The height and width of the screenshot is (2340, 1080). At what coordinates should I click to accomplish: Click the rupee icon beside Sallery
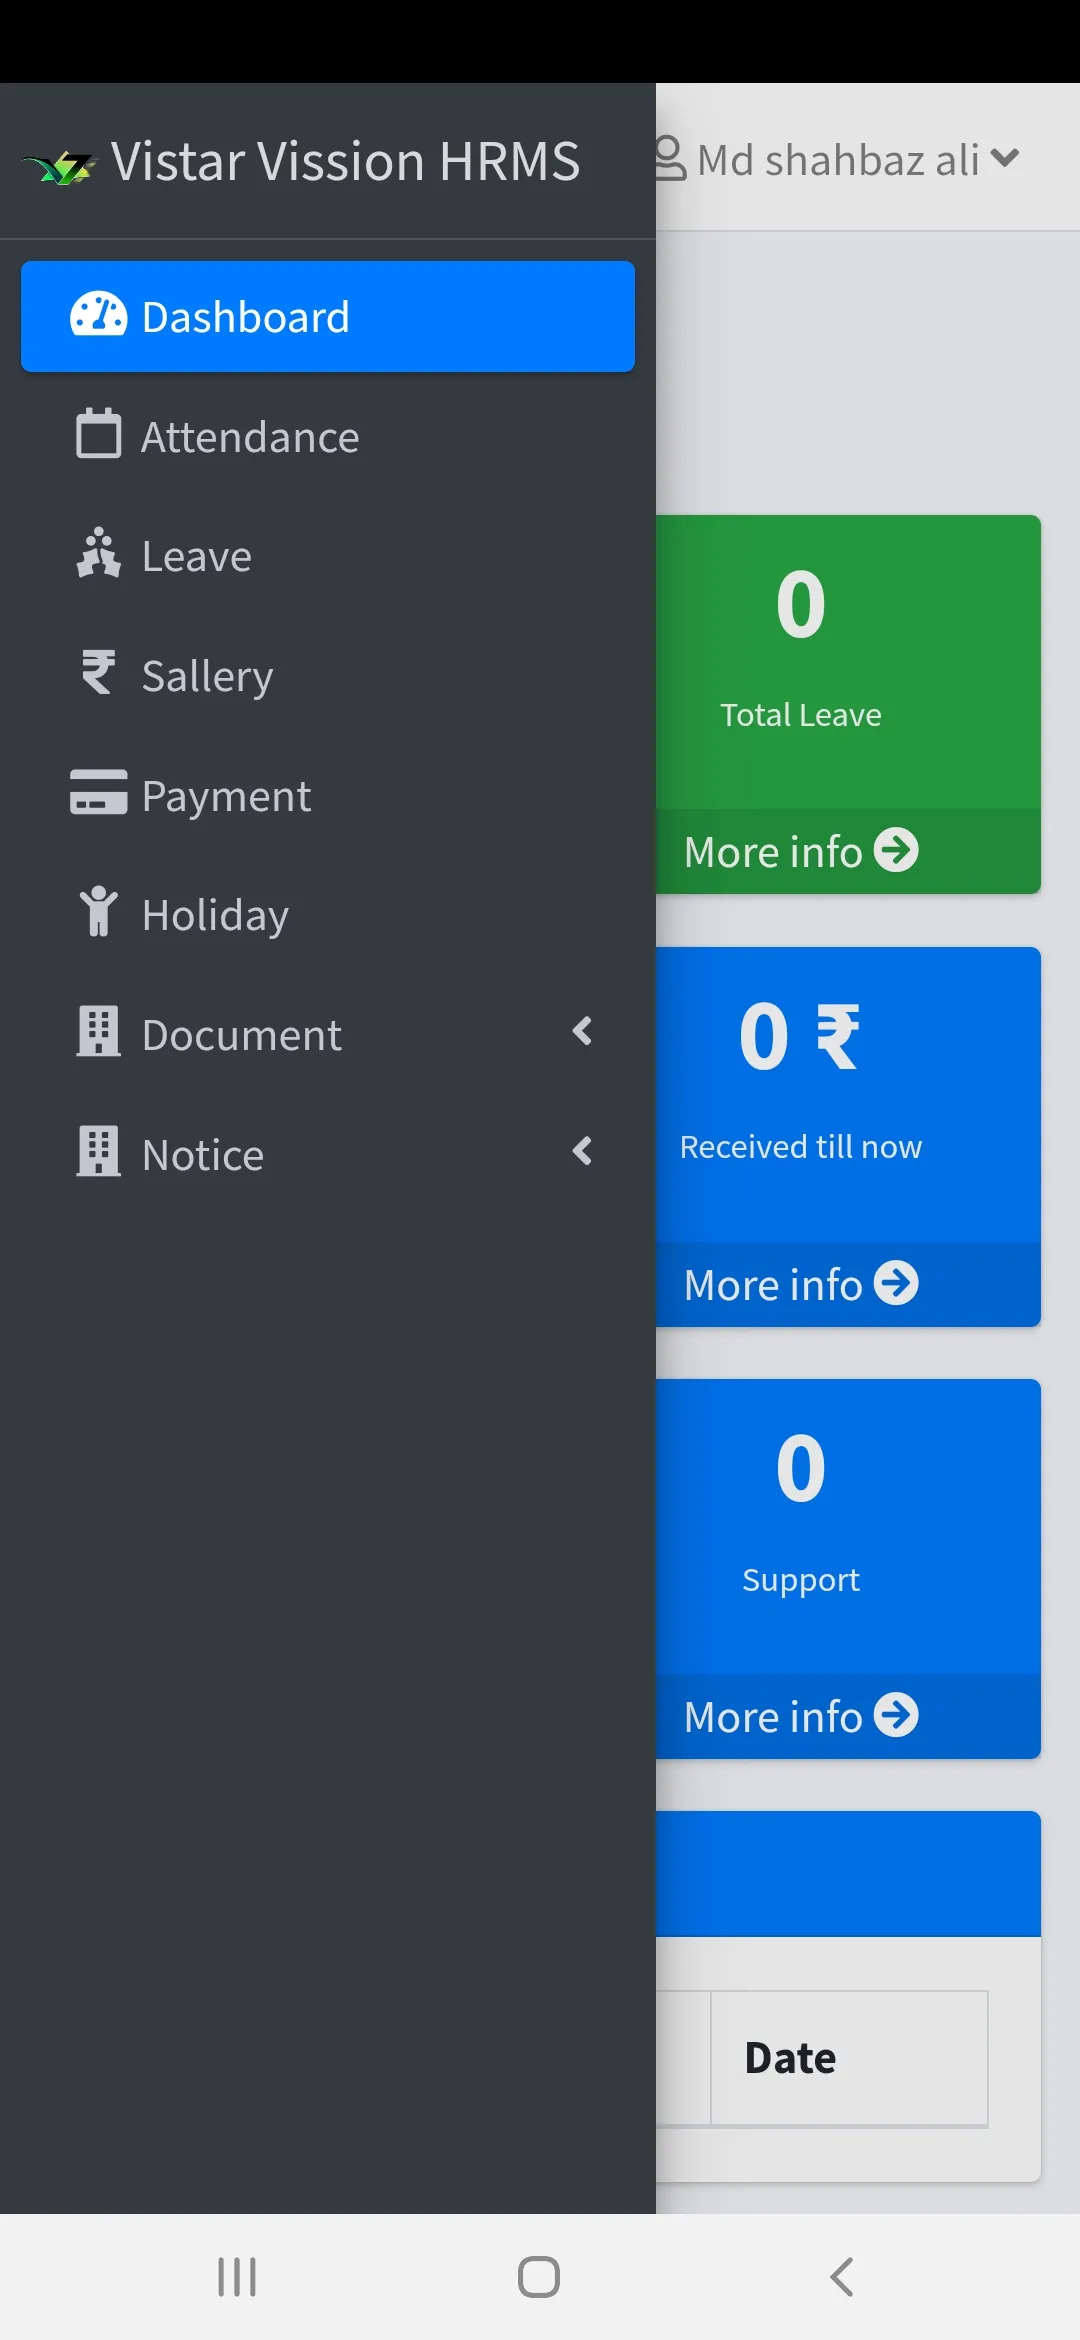(98, 673)
